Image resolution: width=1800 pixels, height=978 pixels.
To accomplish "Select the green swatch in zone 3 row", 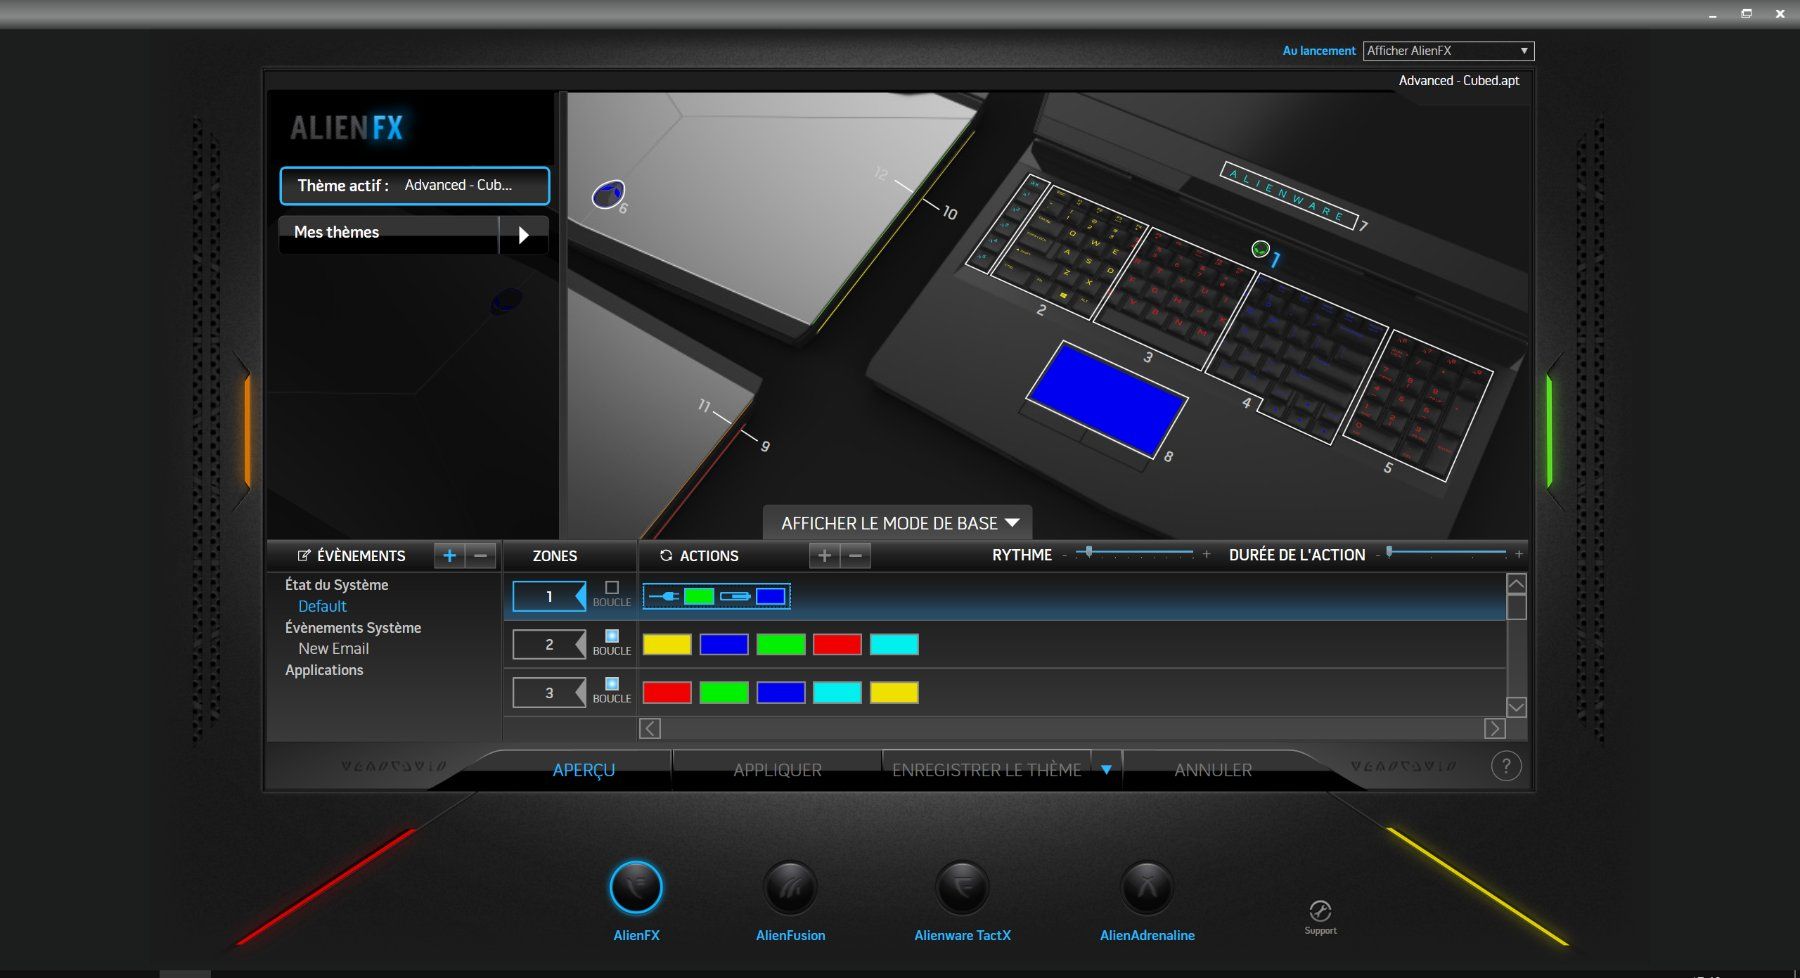I will [724, 693].
